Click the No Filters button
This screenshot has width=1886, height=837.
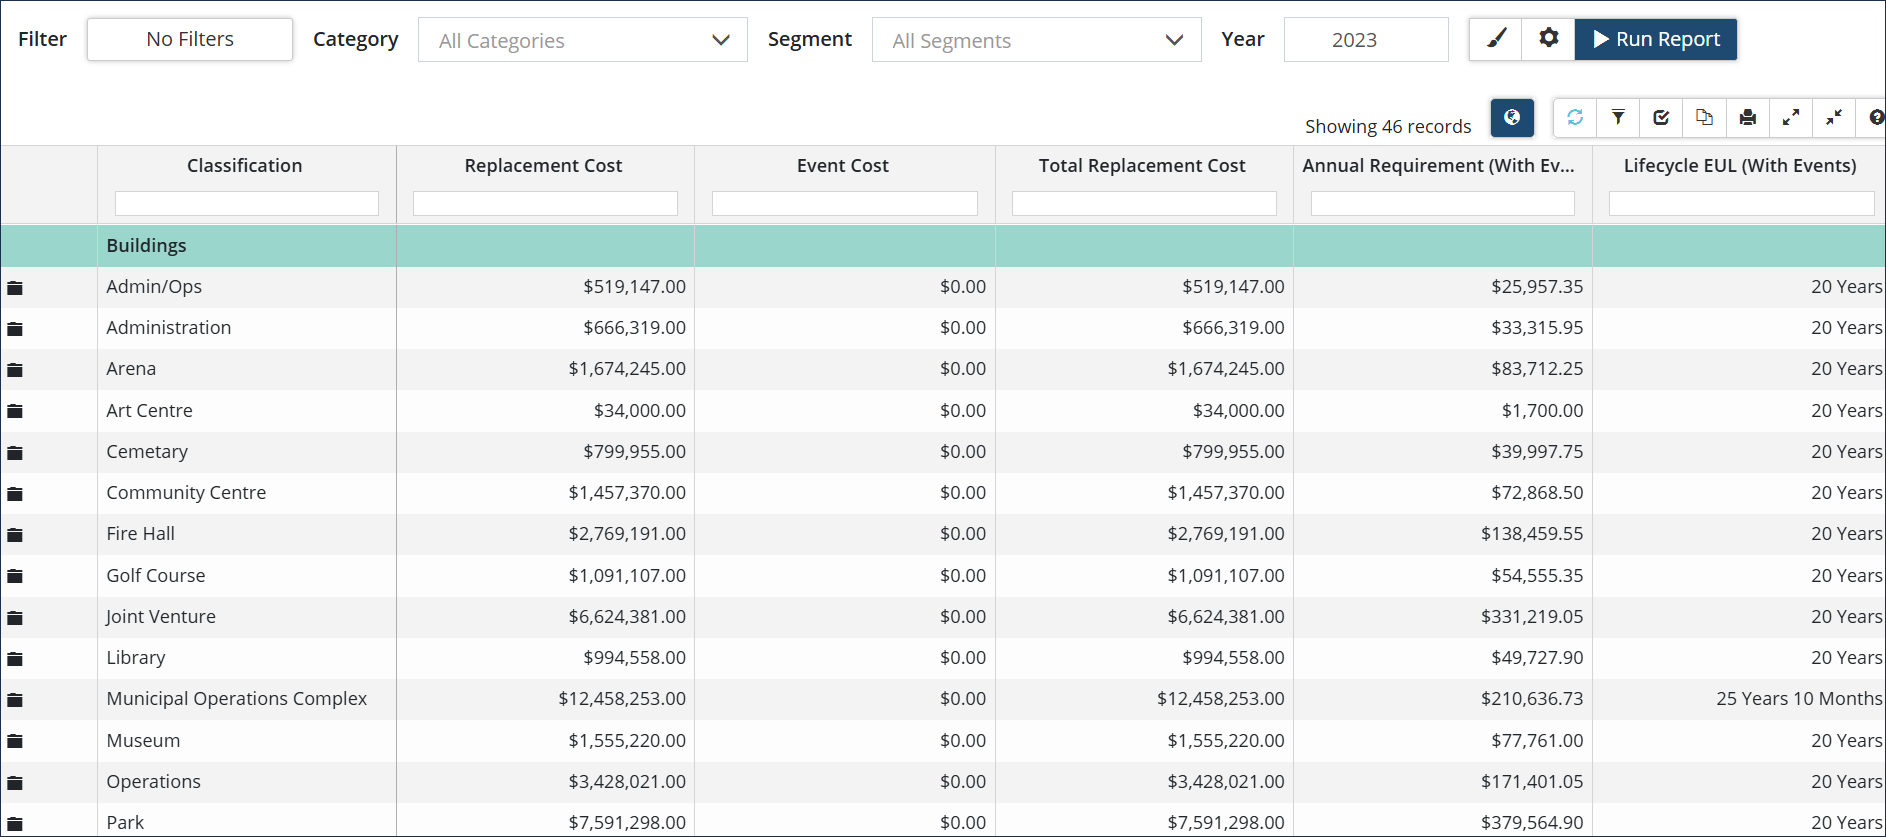coord(190,39)
